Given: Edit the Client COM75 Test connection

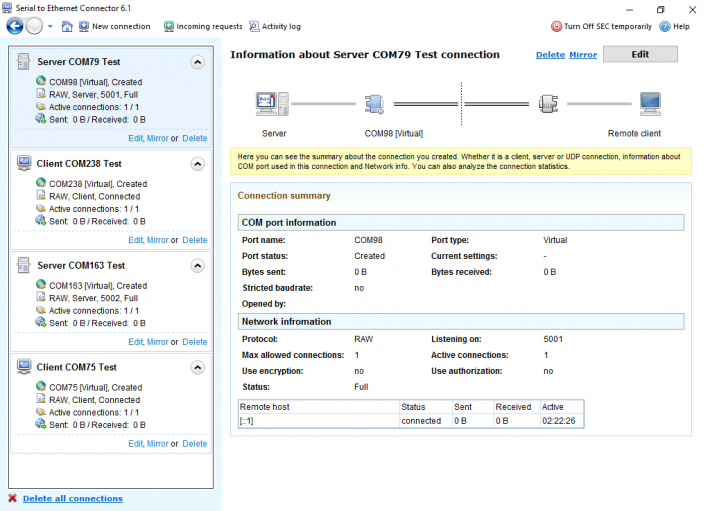Looking at the screenshot, I should 135,444.
